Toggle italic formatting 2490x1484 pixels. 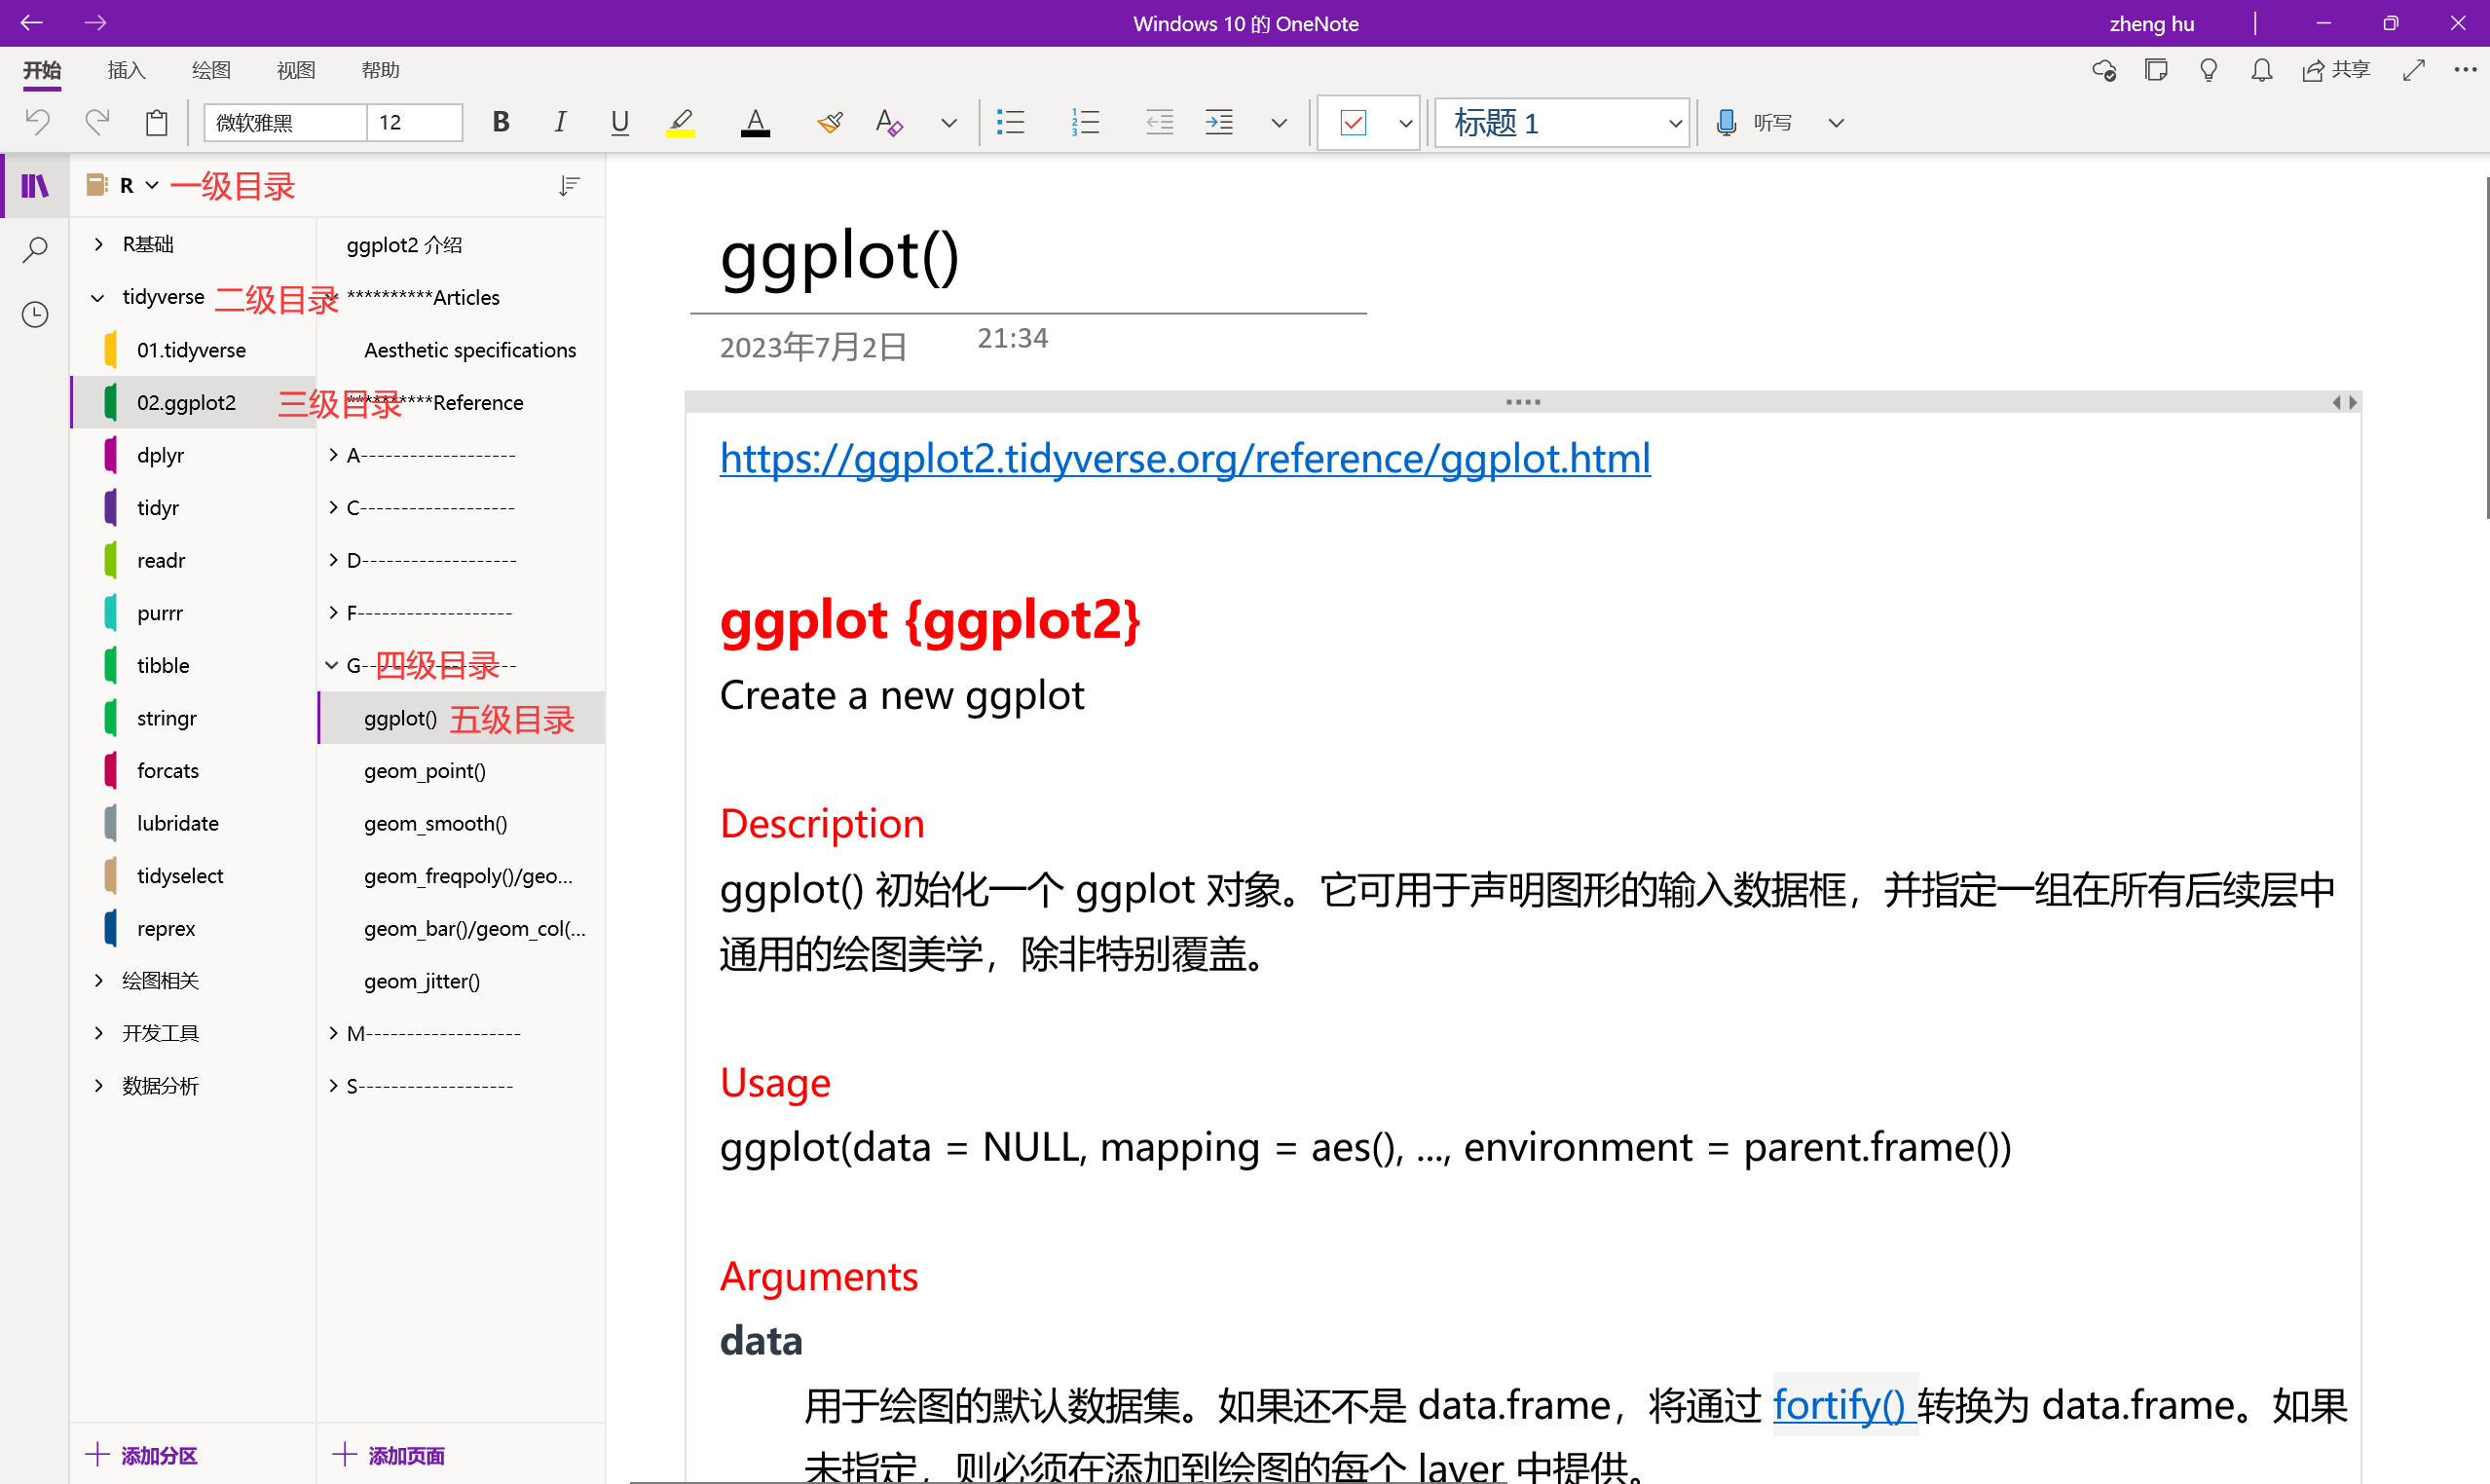[560, 122]
